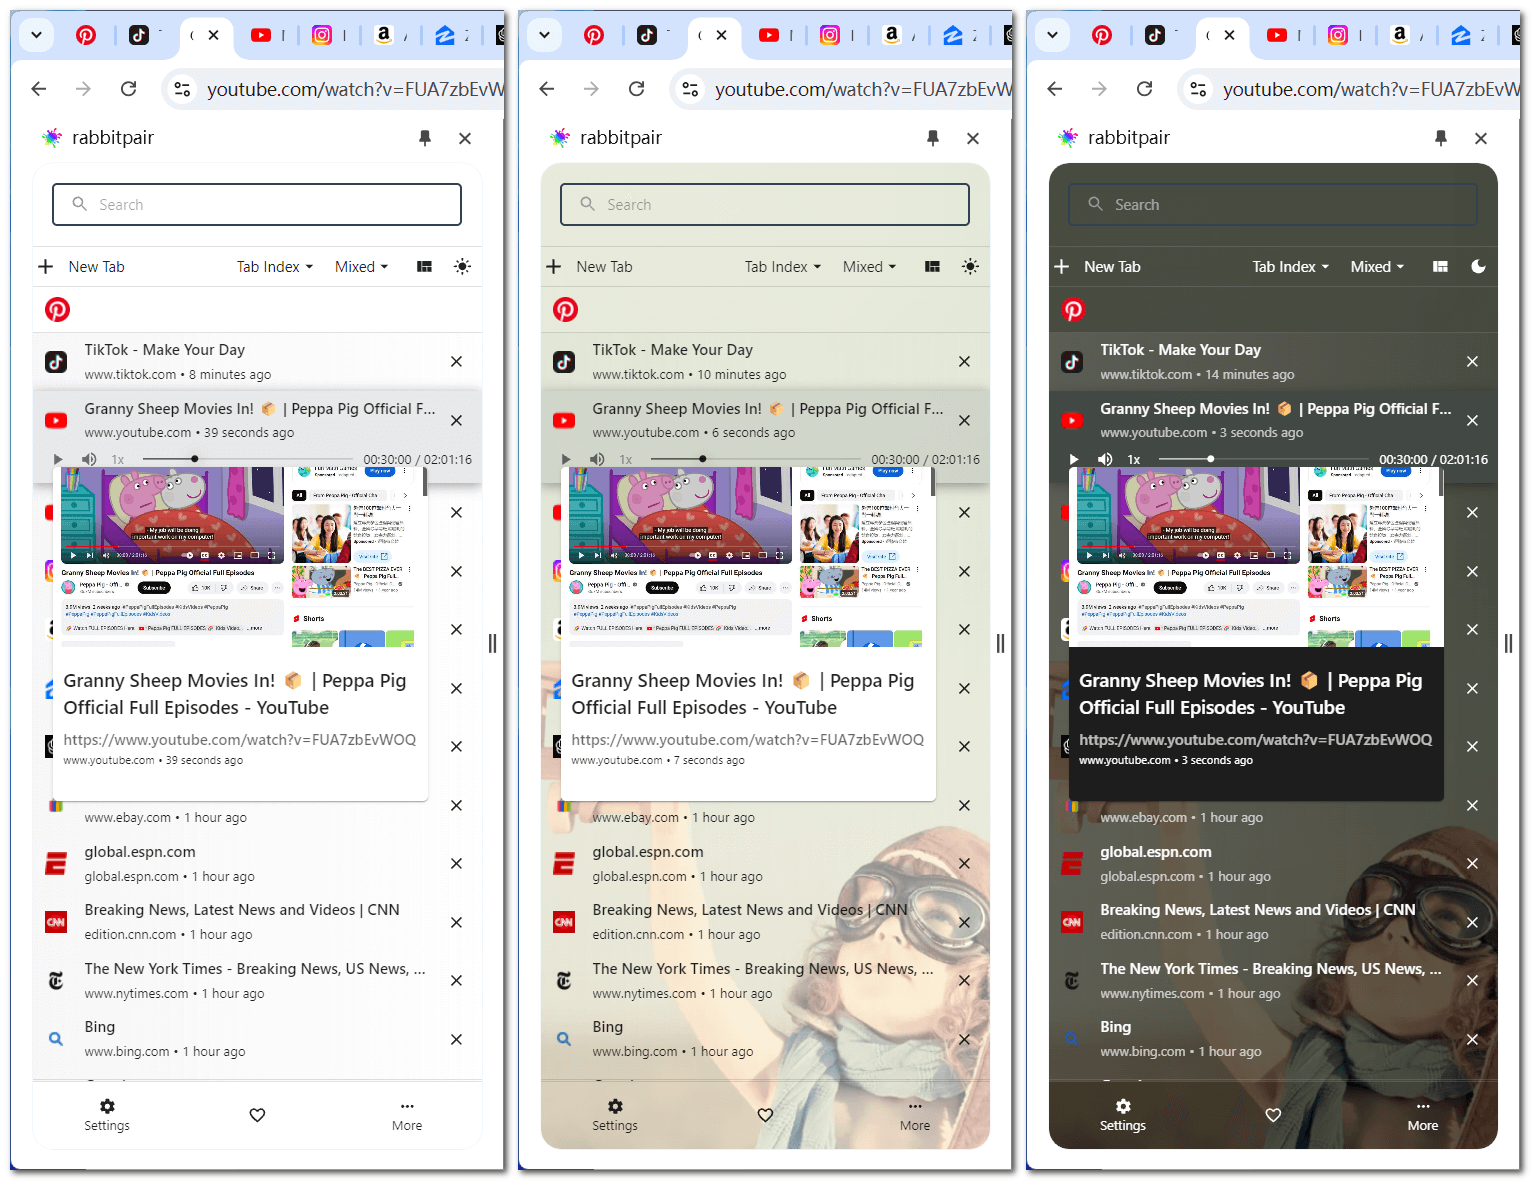Open Mixed dropdown in dark panel
This screenshot has height=1181, width=1531.
click(1377, 267)
